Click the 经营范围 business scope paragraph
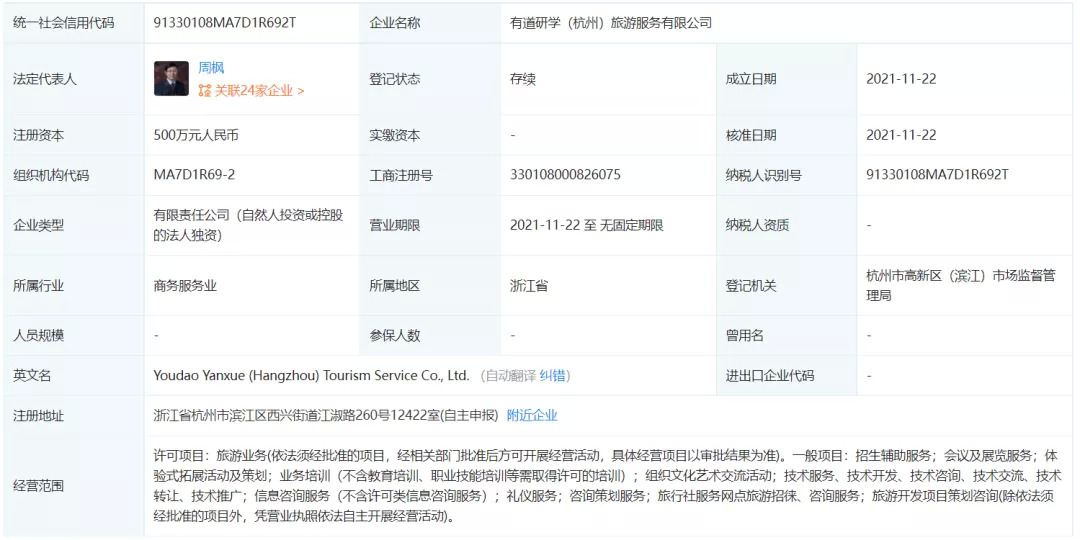 [x=607, y=486]
